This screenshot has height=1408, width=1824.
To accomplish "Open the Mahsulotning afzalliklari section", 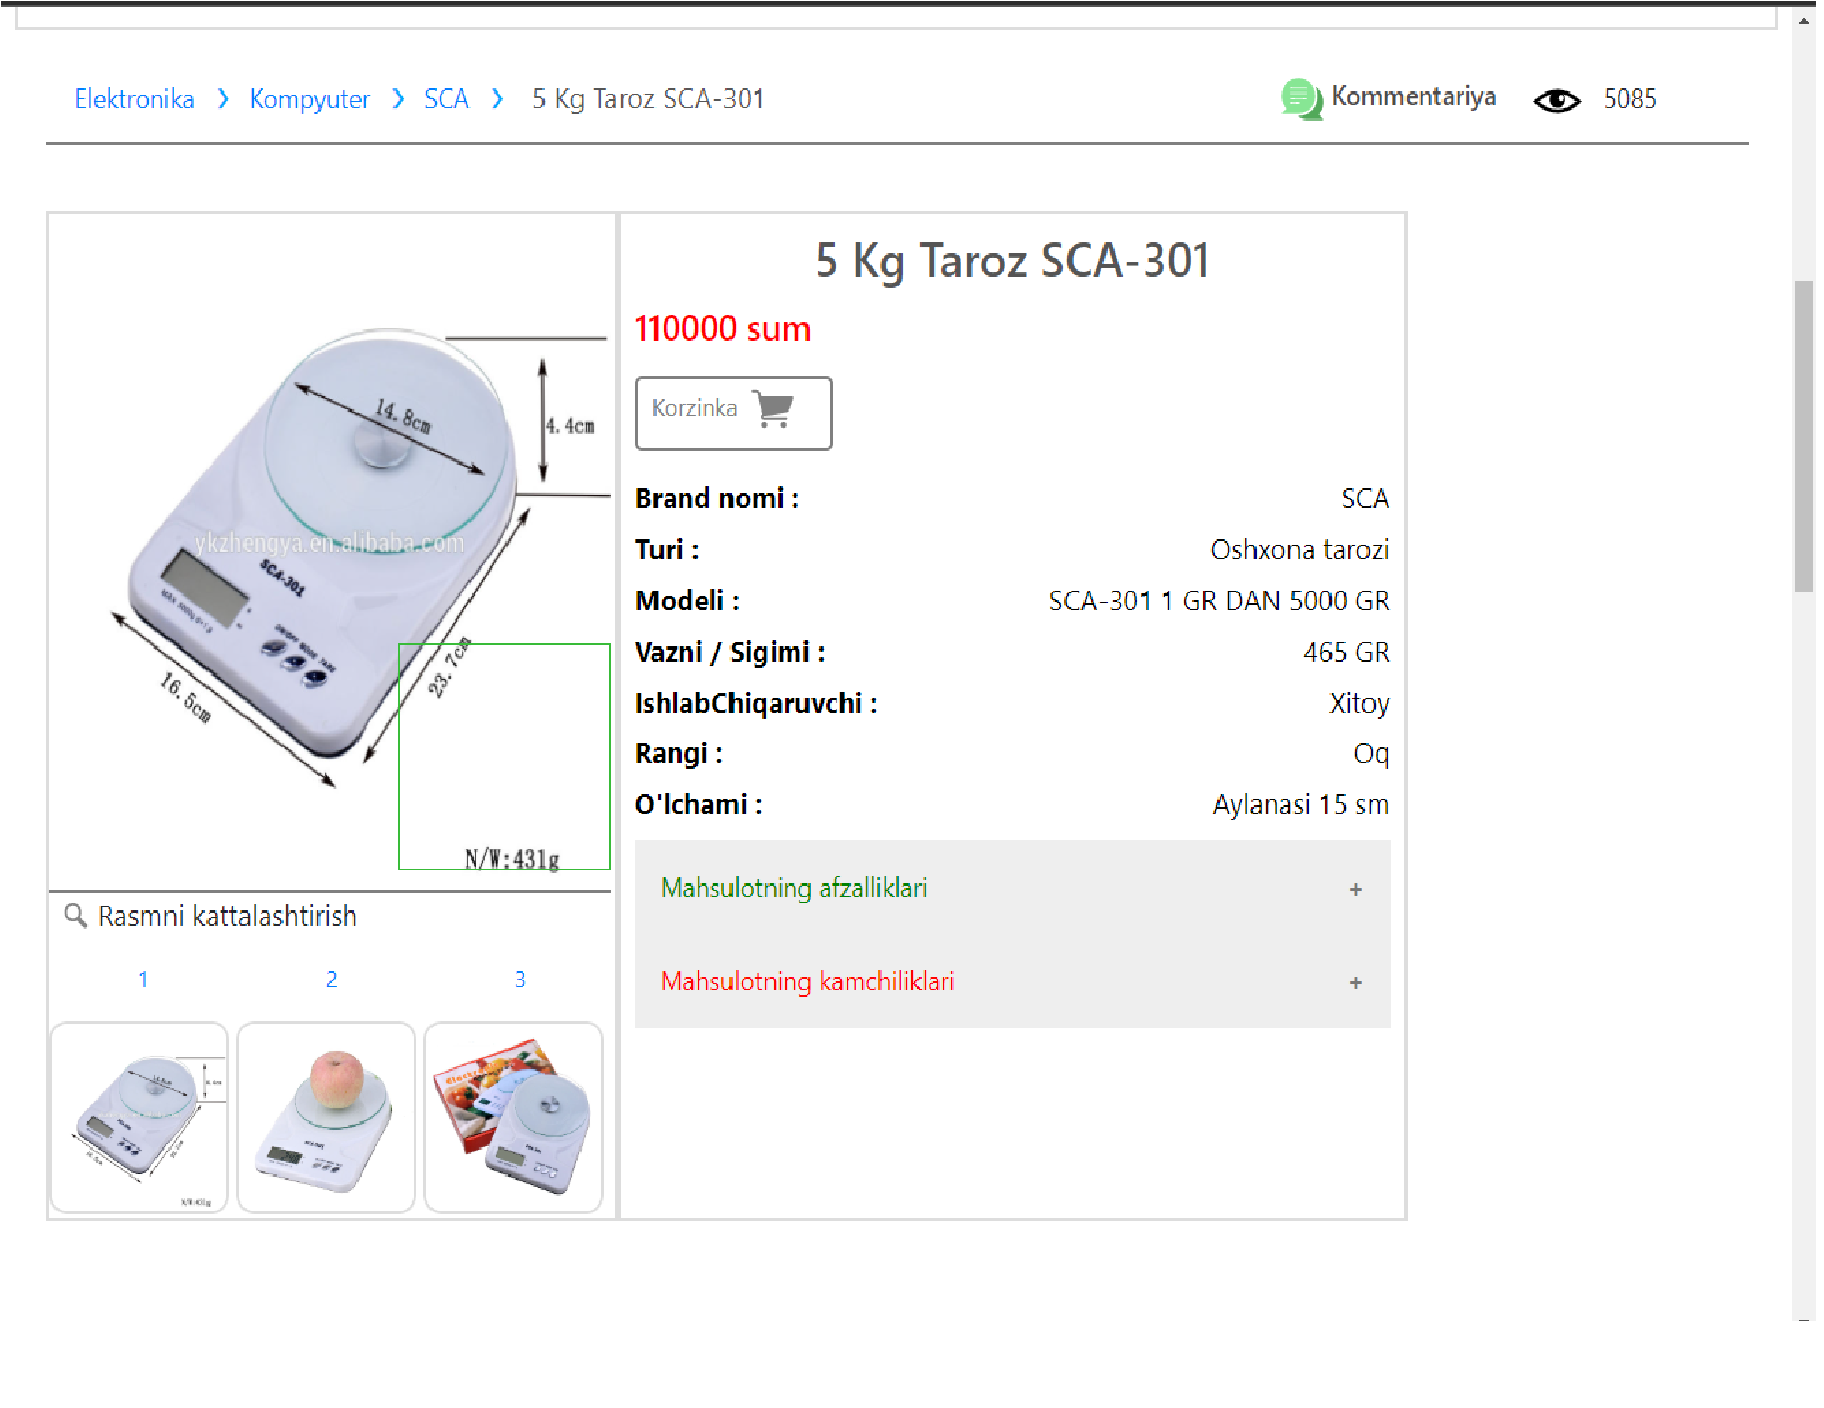I will pos(794,888).
